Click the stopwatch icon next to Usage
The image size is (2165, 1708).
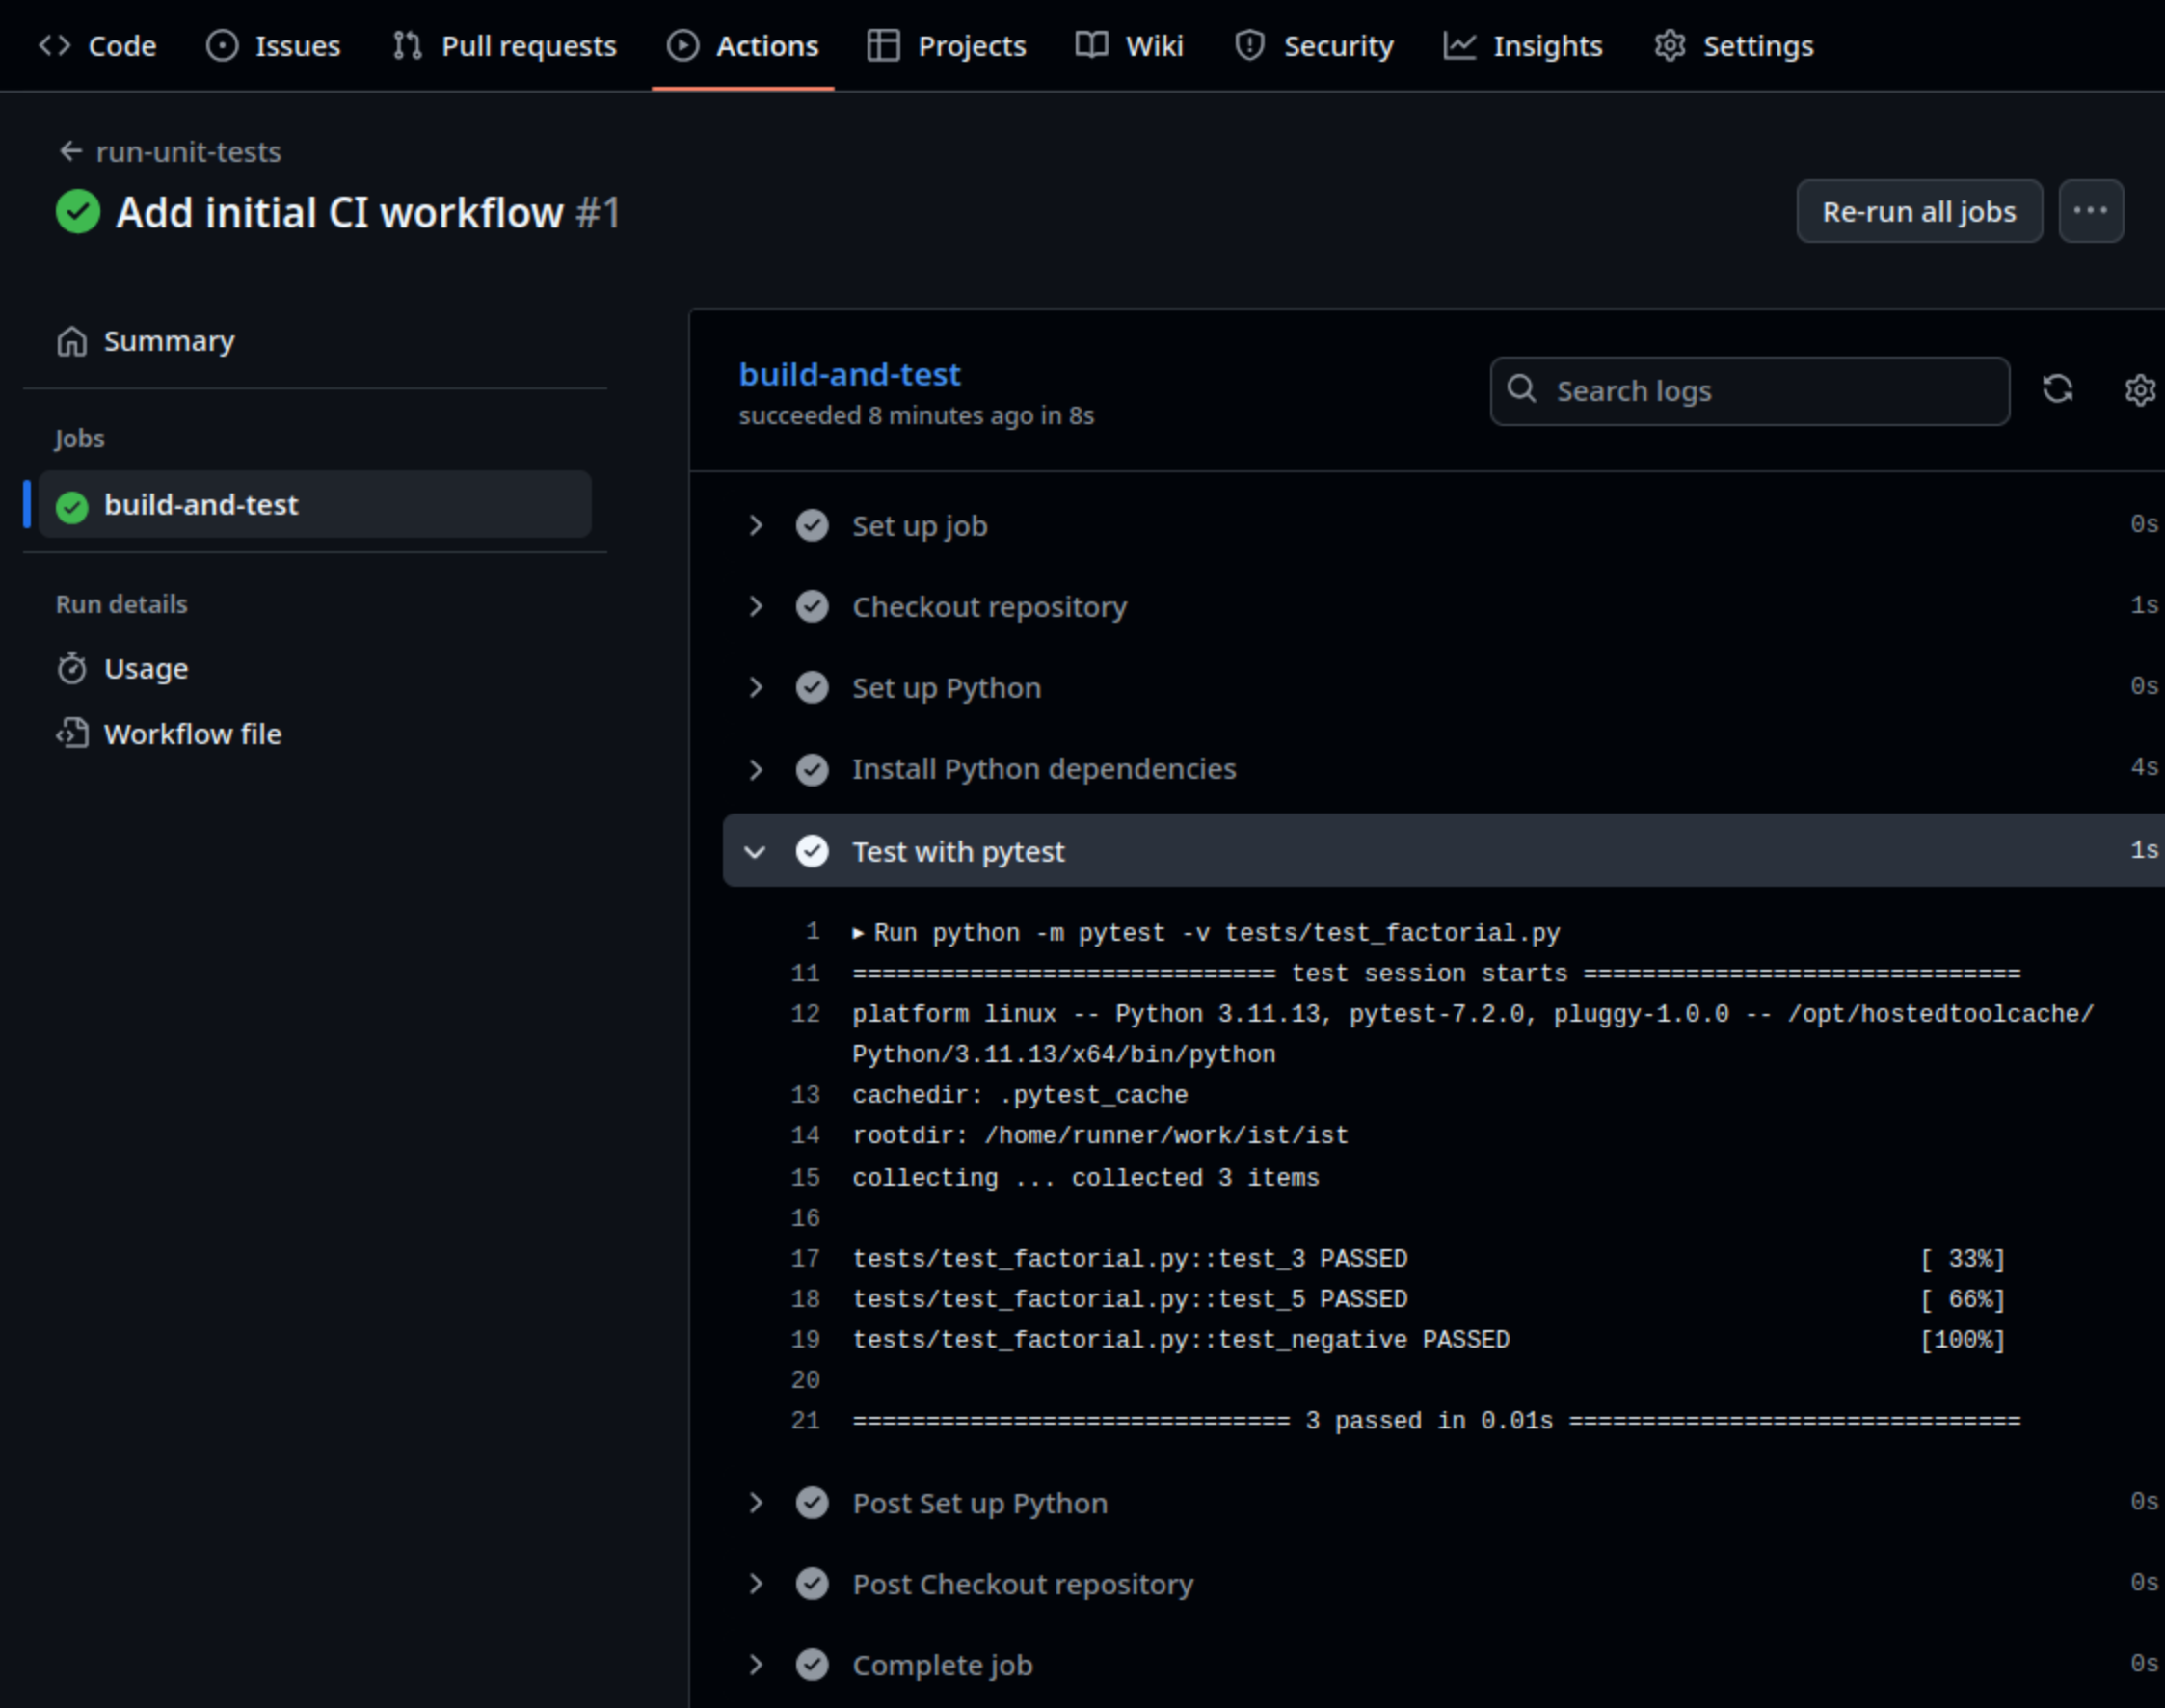(72, 668)
